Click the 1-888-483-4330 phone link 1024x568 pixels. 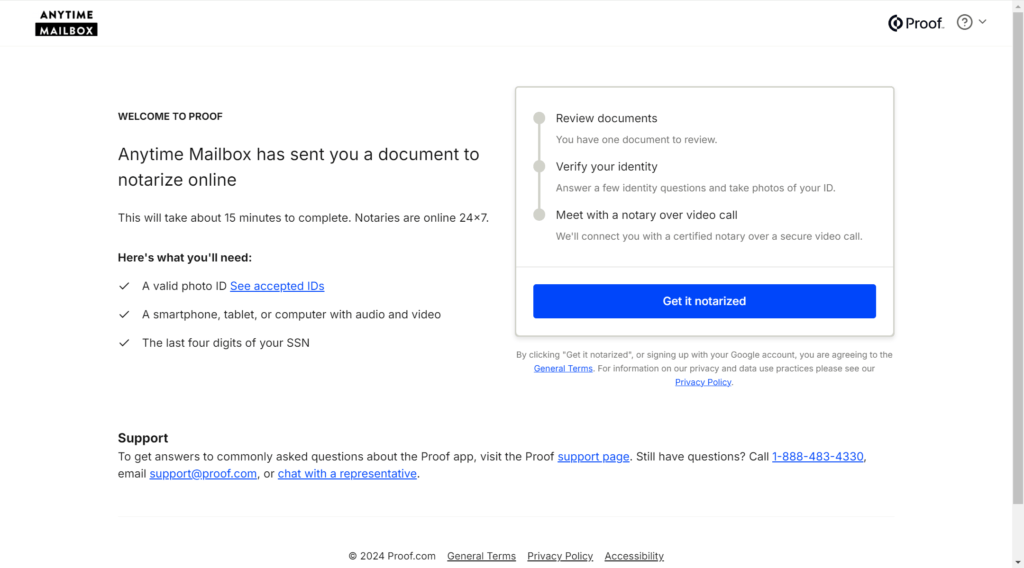[818, 456]
